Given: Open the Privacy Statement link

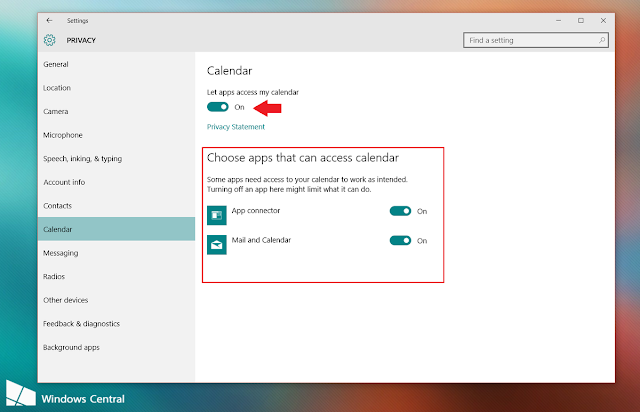Looking at the screenshot, I should [x=236, y=127].
